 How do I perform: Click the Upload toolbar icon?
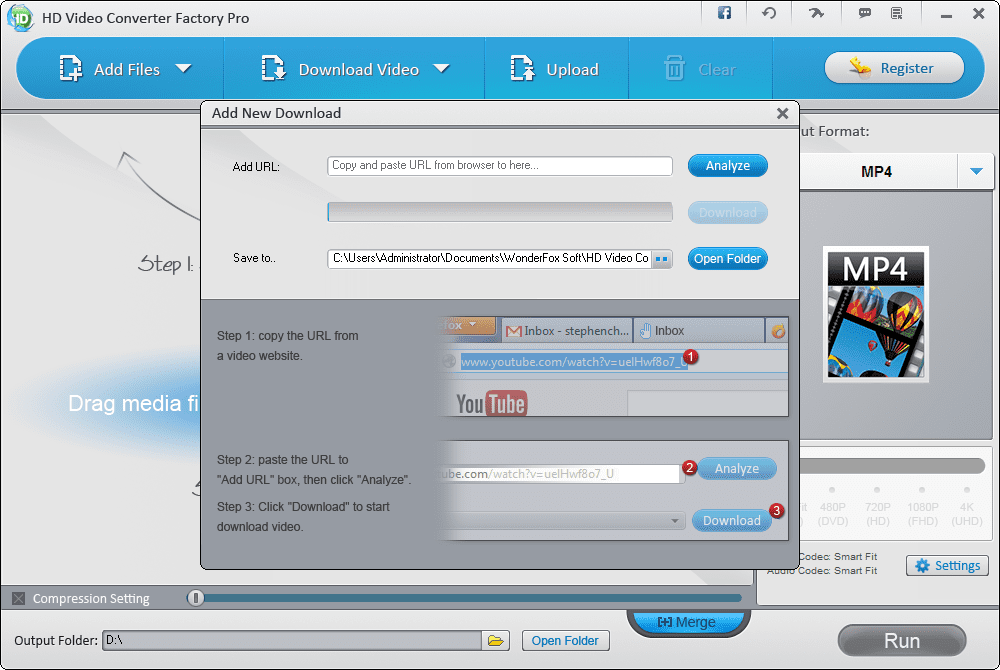pos(521,68)
